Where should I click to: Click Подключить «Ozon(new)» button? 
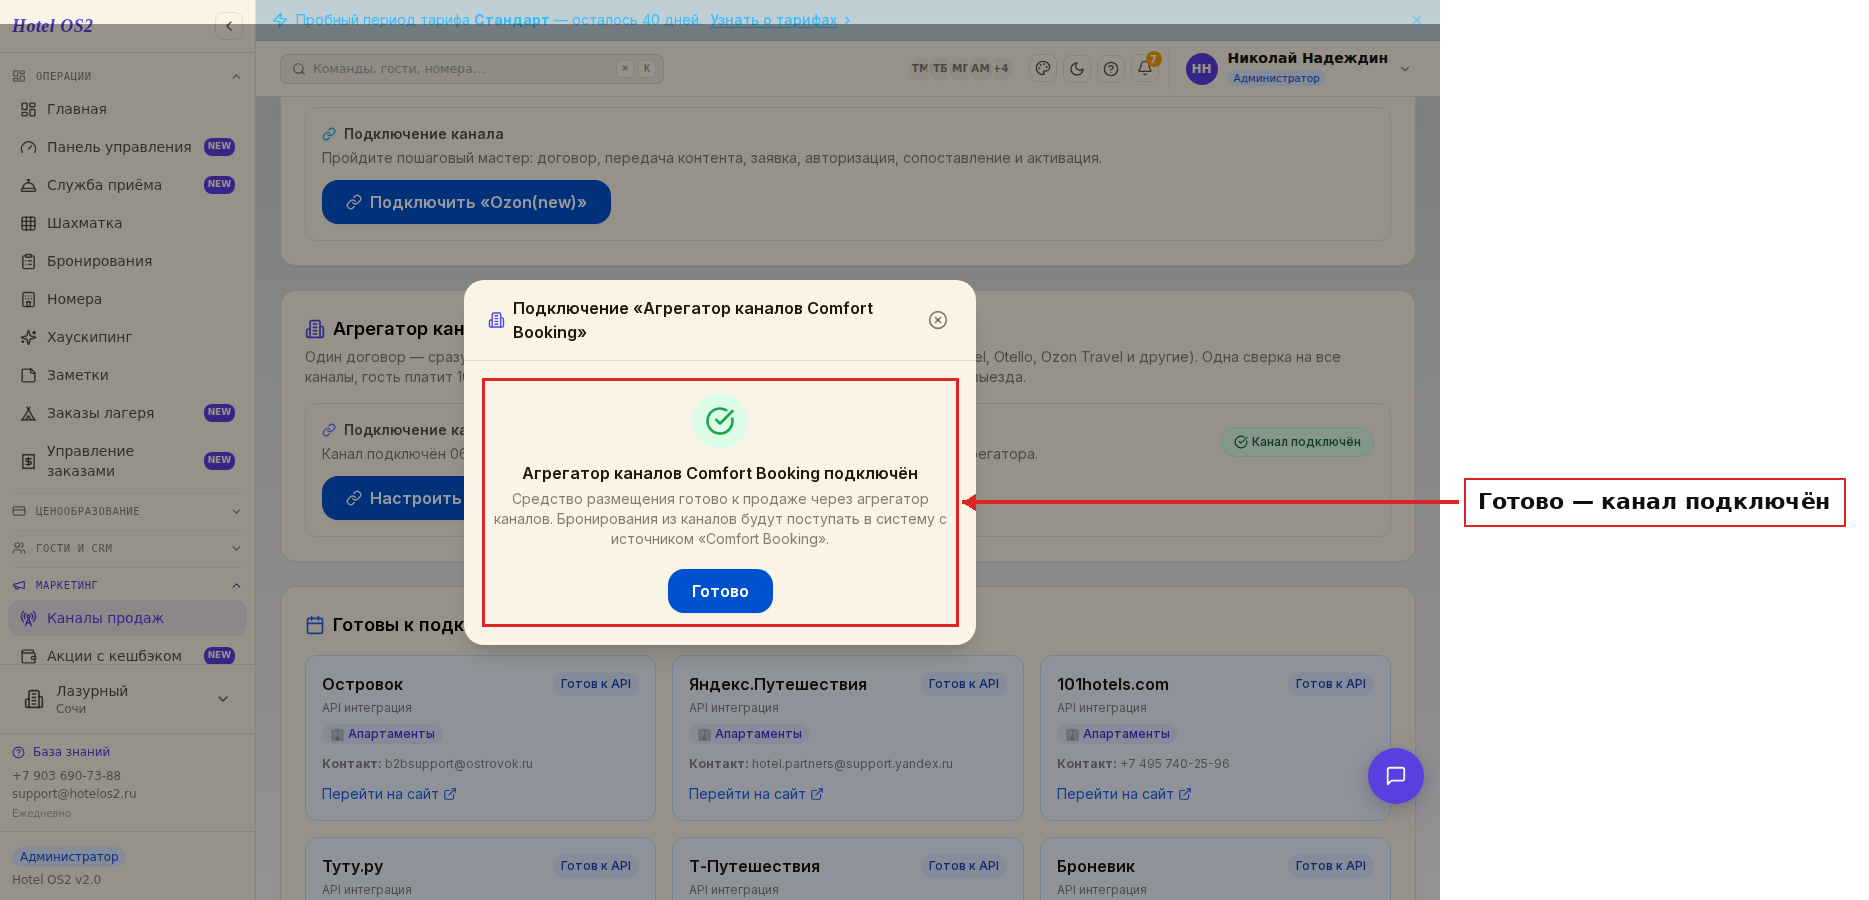pos(466,202)
